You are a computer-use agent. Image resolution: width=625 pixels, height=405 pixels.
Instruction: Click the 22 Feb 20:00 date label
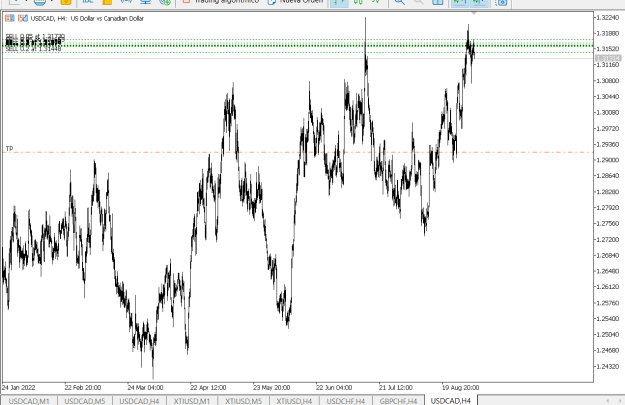pyautogui.click(x=83, y=387)
